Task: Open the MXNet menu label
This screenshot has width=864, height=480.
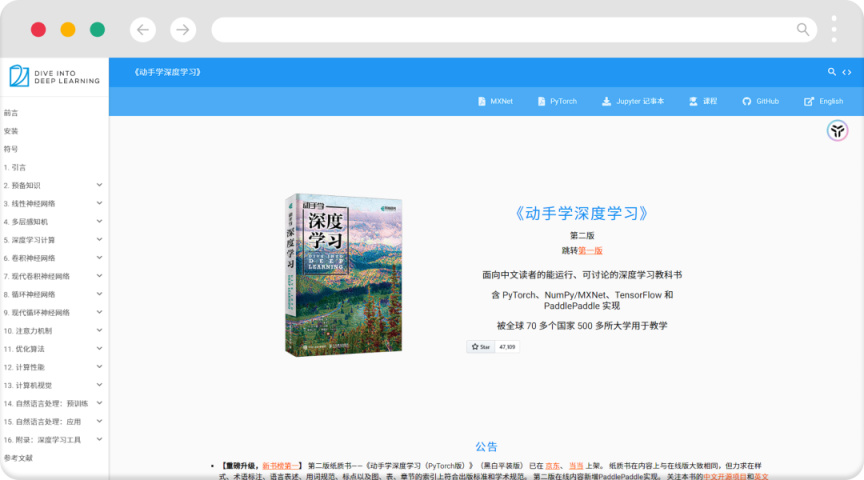Action: tap(501, 101)
